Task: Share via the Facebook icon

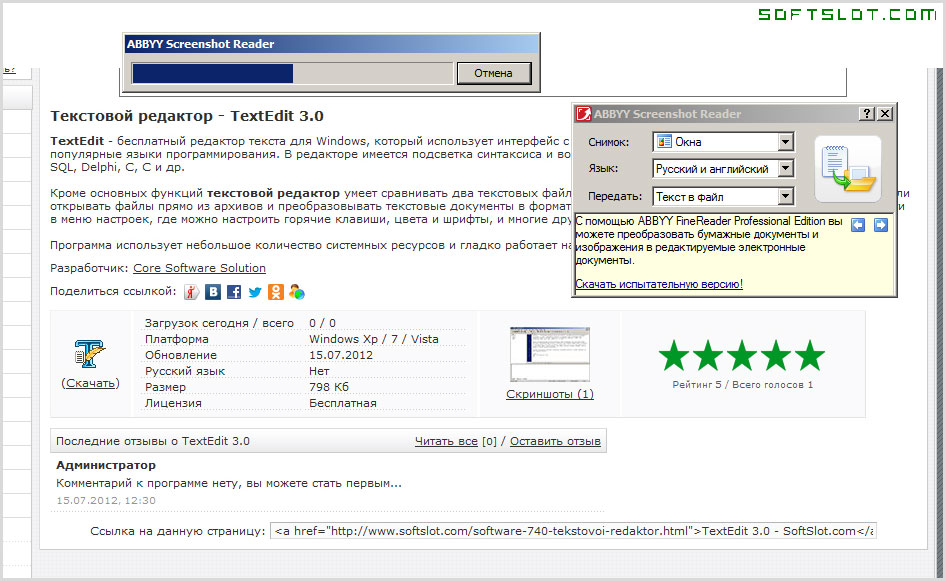Action: (x=234, y=292)
